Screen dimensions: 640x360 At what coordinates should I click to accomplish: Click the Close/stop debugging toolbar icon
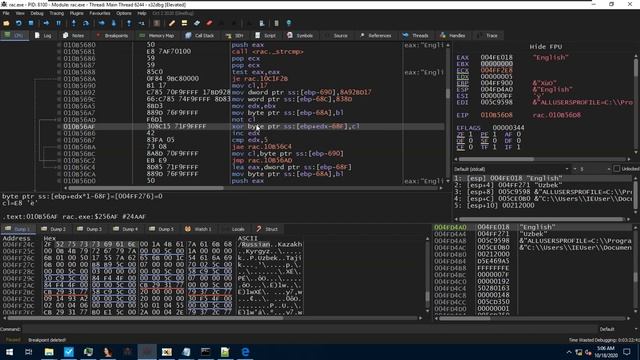coord(31,23)
